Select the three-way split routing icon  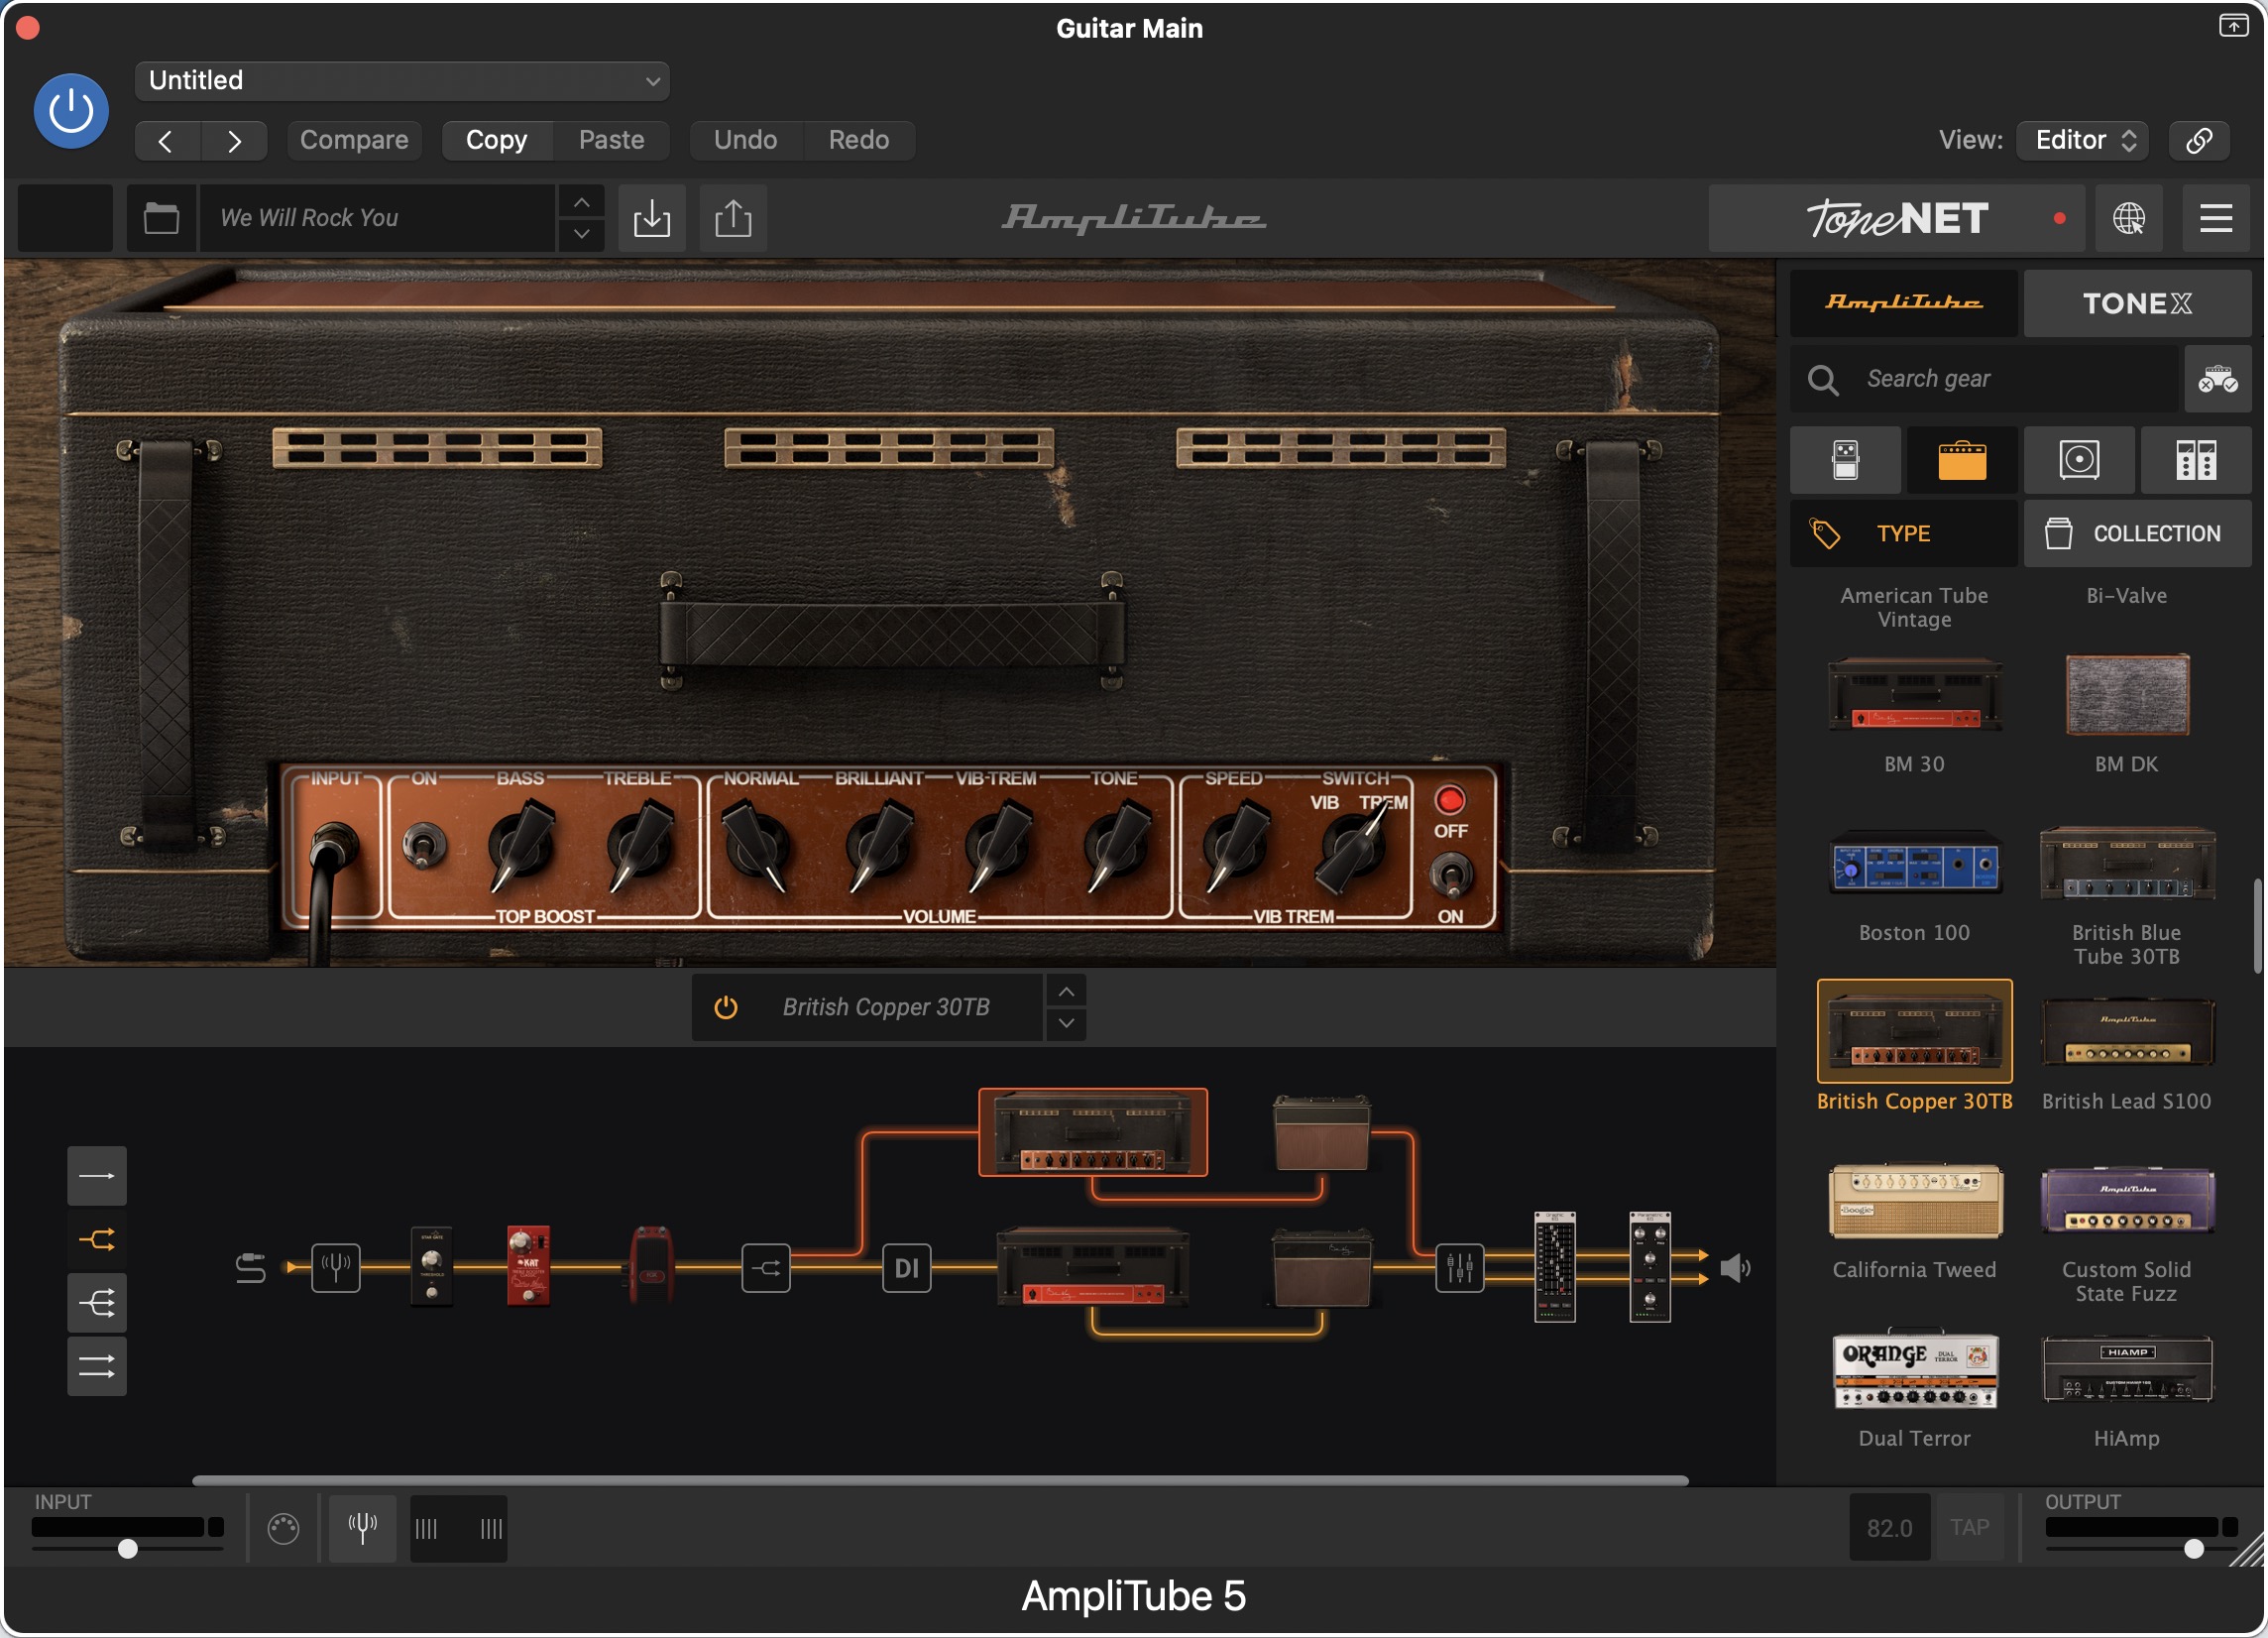[x=97, y=1303]
